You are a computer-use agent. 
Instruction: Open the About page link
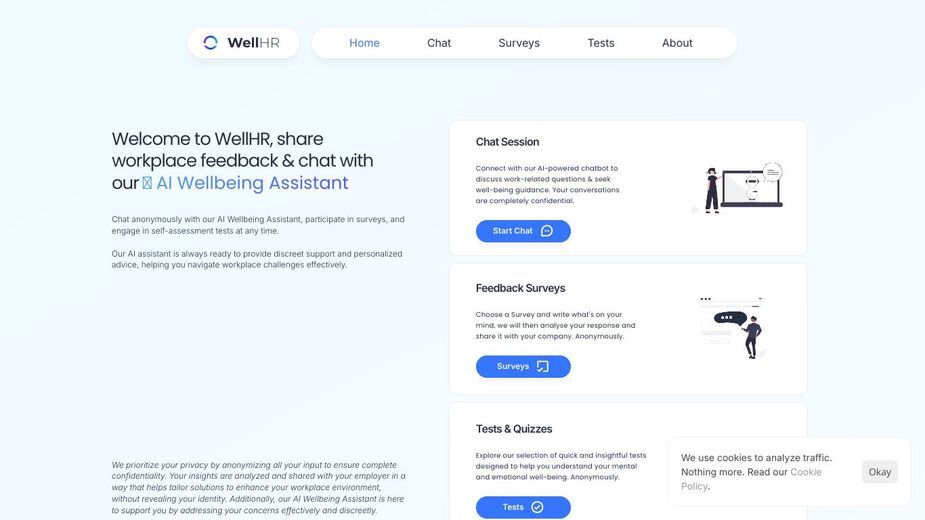pos(677,43)
